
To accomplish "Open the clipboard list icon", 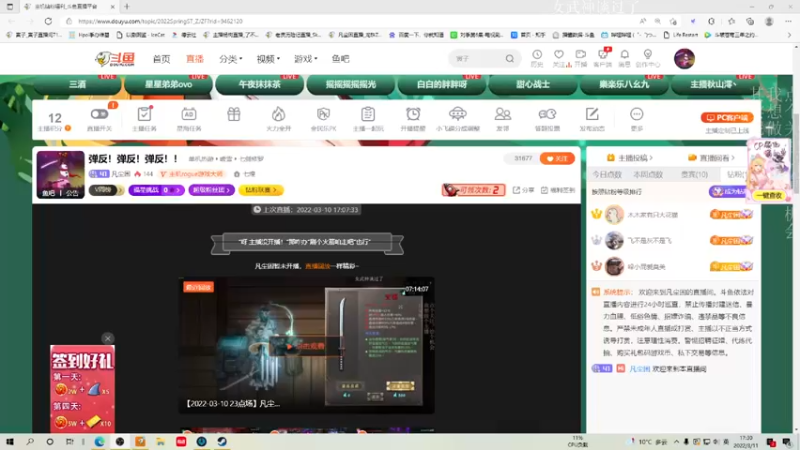I will 368,114.
